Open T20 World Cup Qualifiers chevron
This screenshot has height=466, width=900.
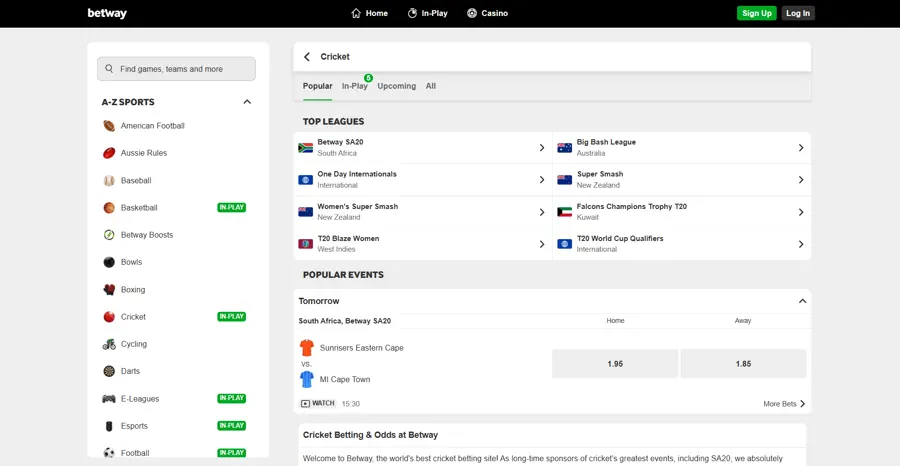coord(801,244)
